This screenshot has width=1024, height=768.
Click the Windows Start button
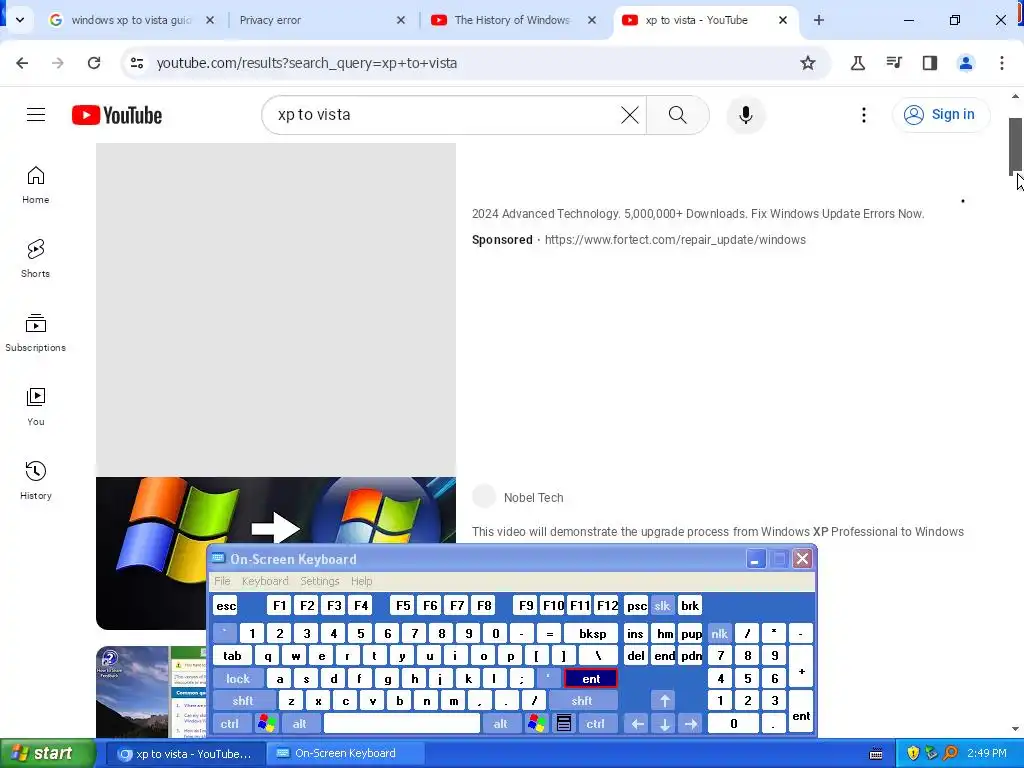[47, 753]
